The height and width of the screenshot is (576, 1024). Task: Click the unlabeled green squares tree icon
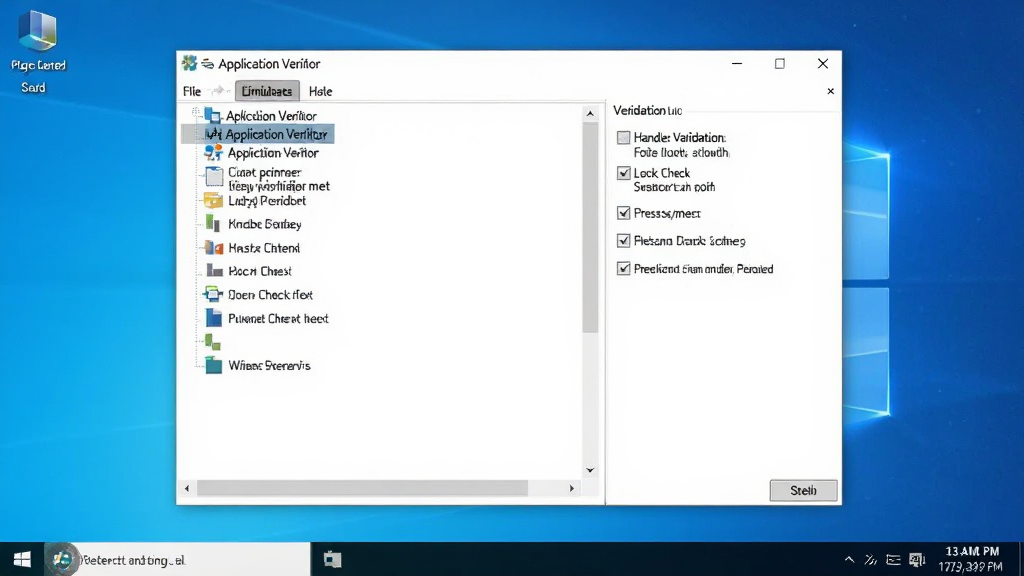click(x=213, y=342)
